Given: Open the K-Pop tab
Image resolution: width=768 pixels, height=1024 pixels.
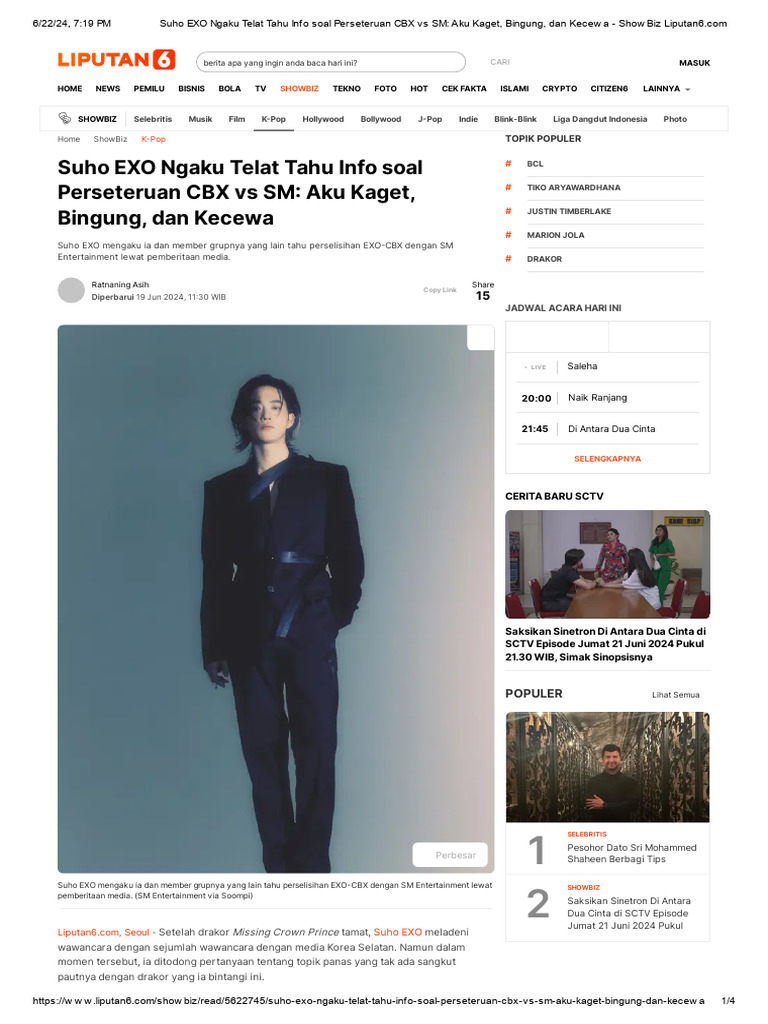Looking at the screenshot, I should pyautogui.click(x=274, y=119).
